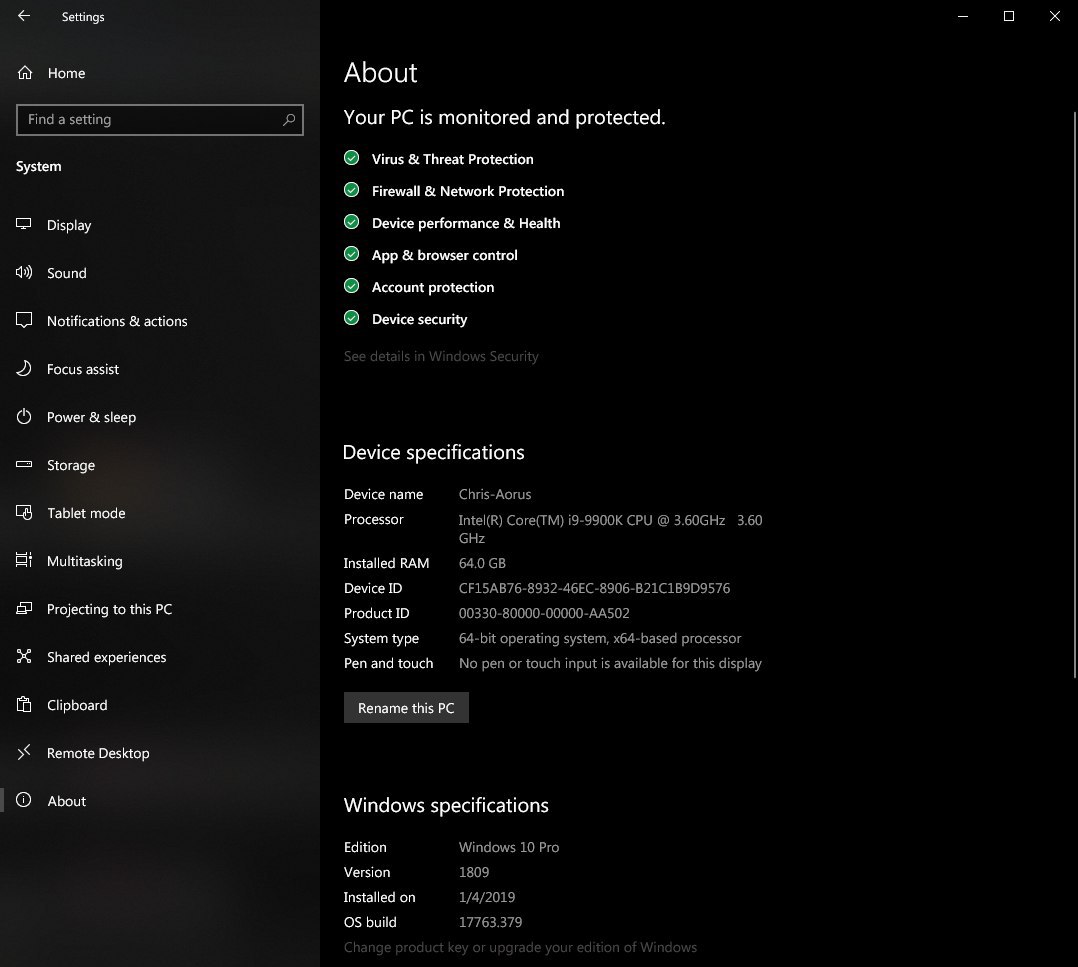Open See details in Windows Security link
Image resolution: width=1078 pixels, height=967 pixels.
click(441, 357)
